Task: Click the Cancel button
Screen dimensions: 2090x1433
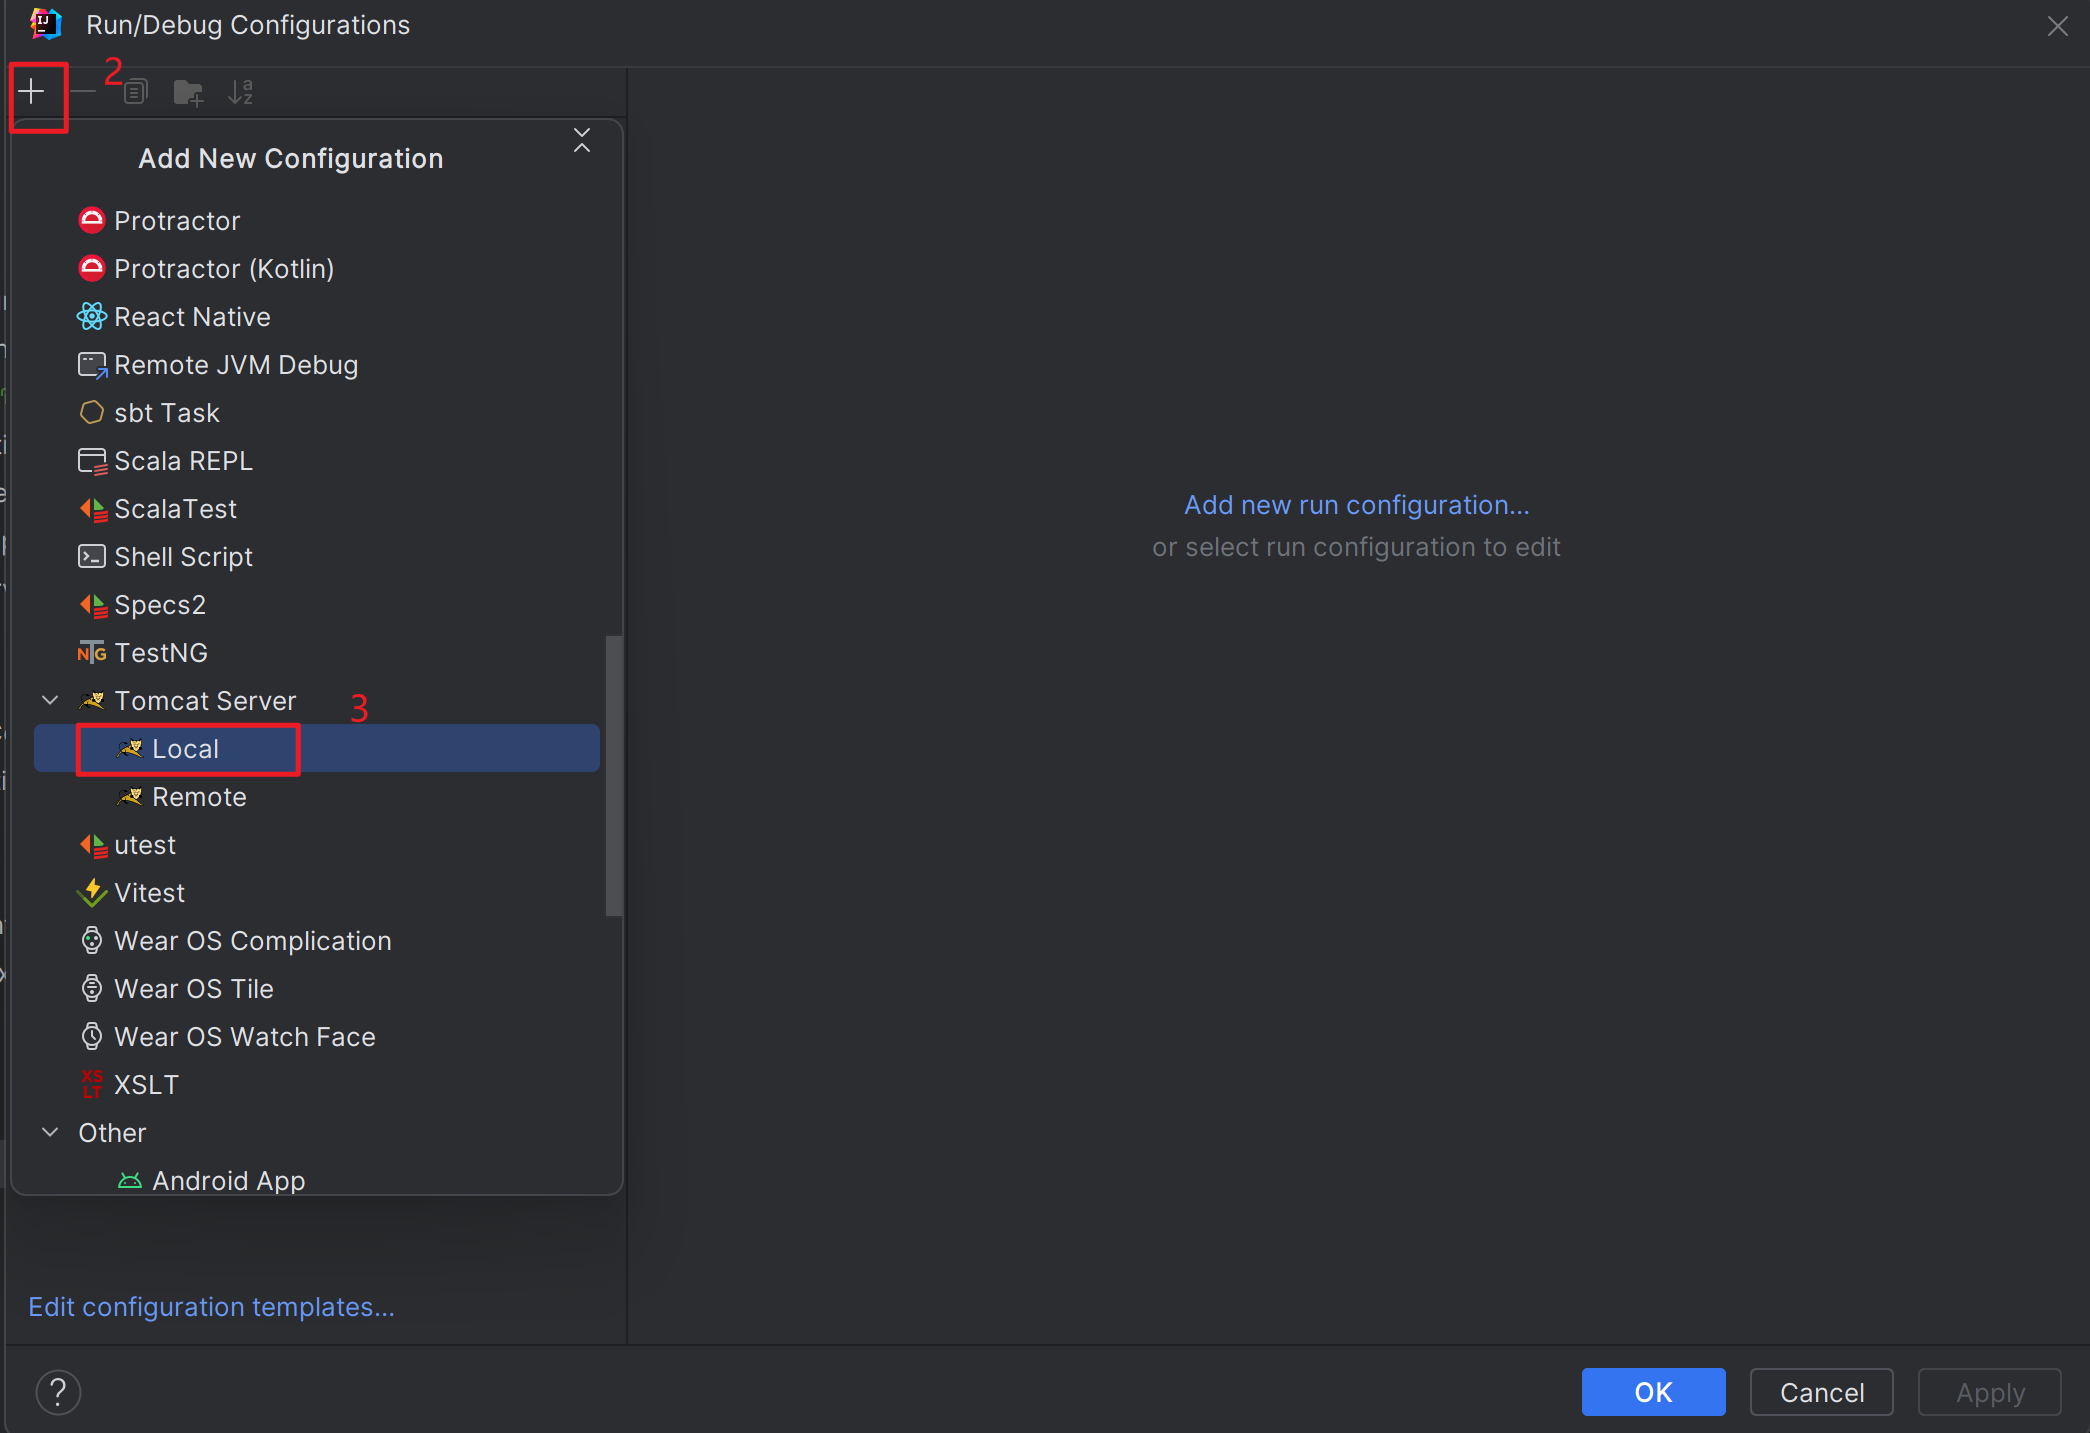Action: click(1822, 1392)
